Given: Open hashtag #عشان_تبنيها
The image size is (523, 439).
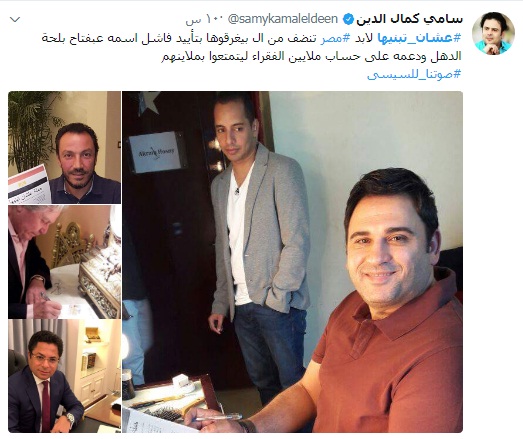Looking at the screenshot, I should [420, 38].
